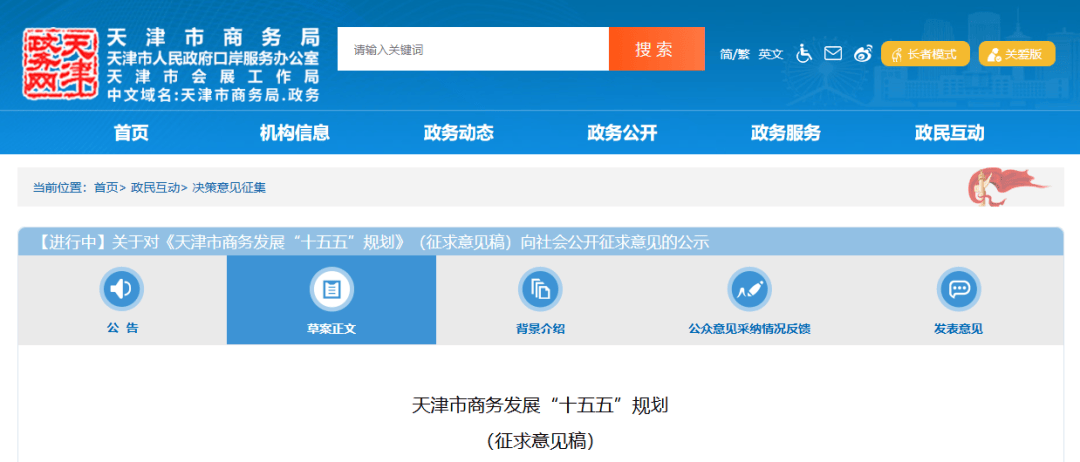Open the 机构信息 navigation menu
This screenshot has width=1080, height=462.
click(295, 133)
